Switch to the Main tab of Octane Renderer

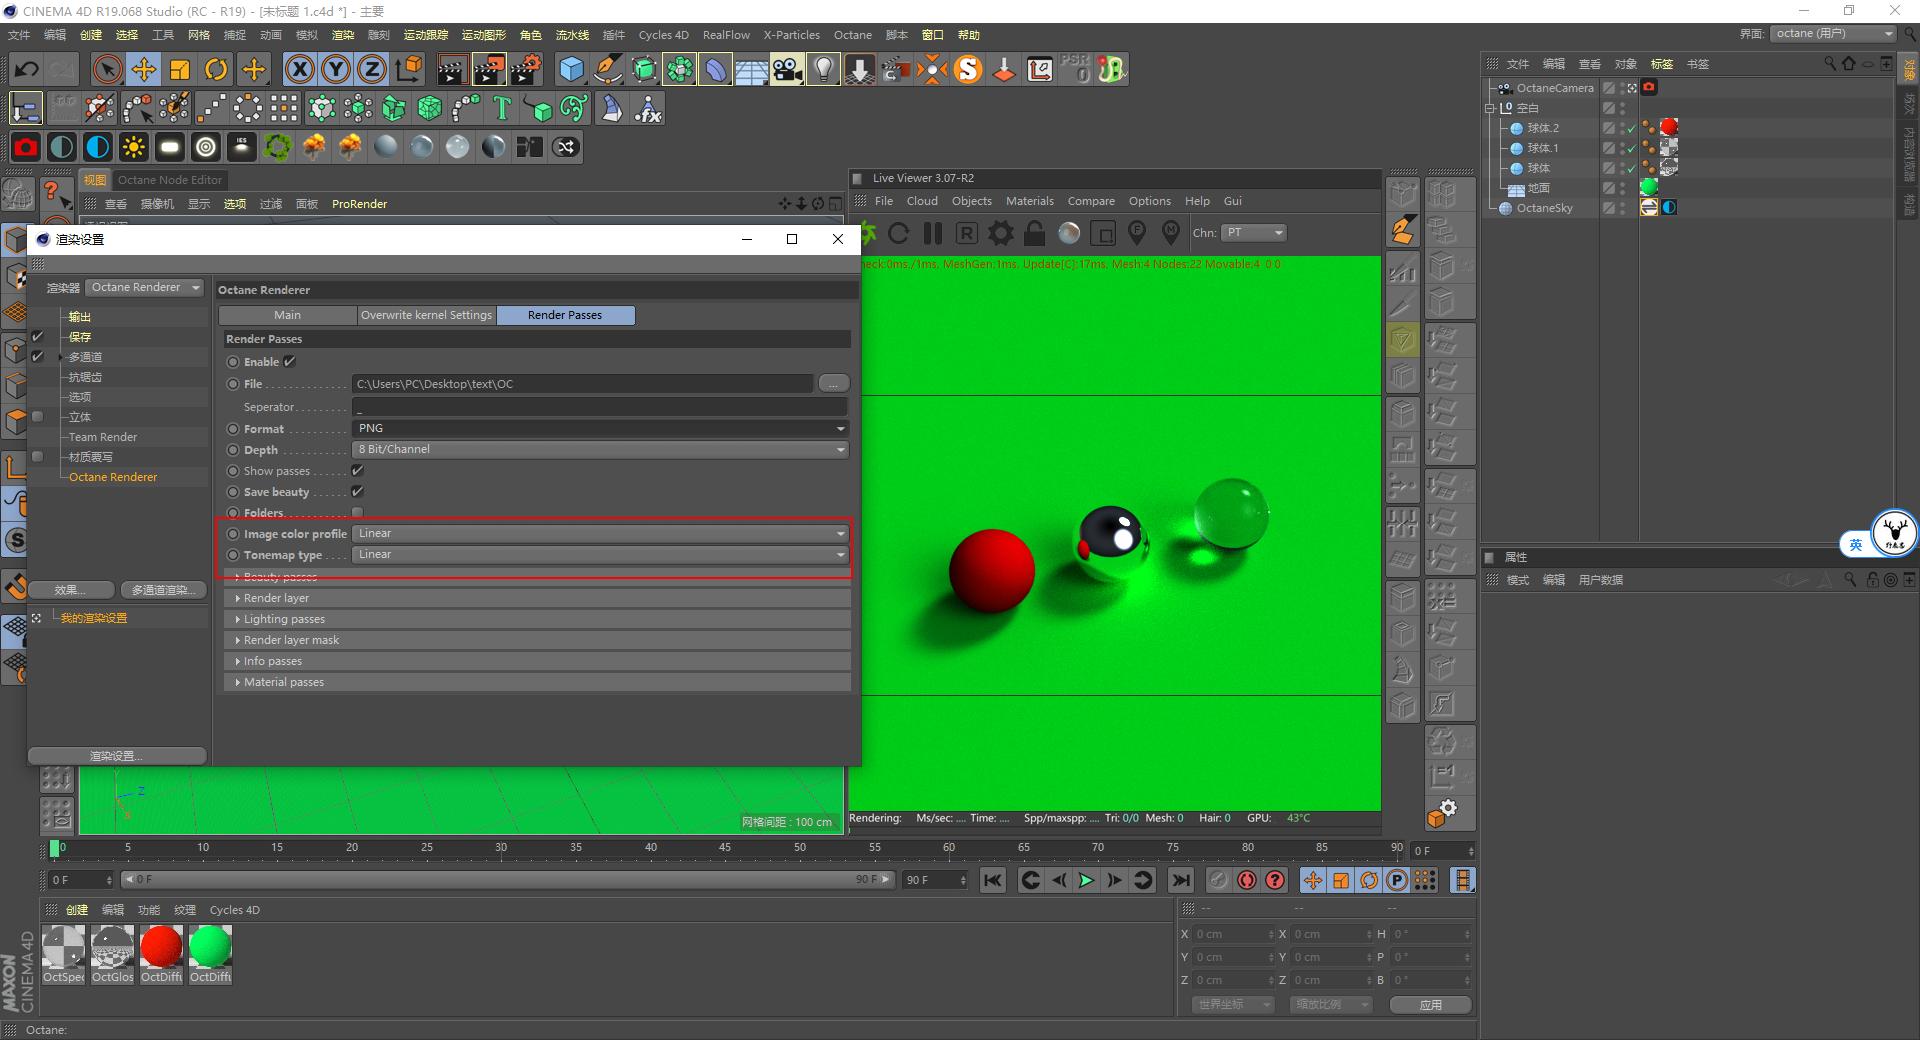click(x=288, y=315)
